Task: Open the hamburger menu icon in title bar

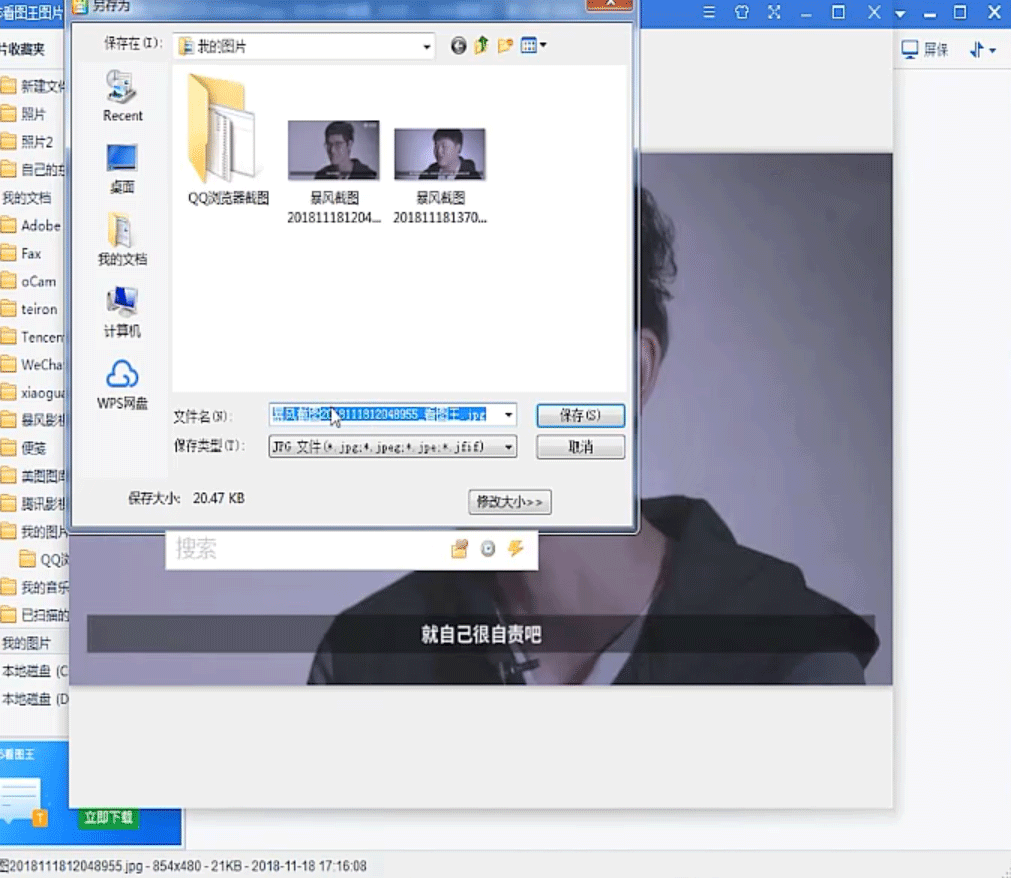Action: pos(709,12)
